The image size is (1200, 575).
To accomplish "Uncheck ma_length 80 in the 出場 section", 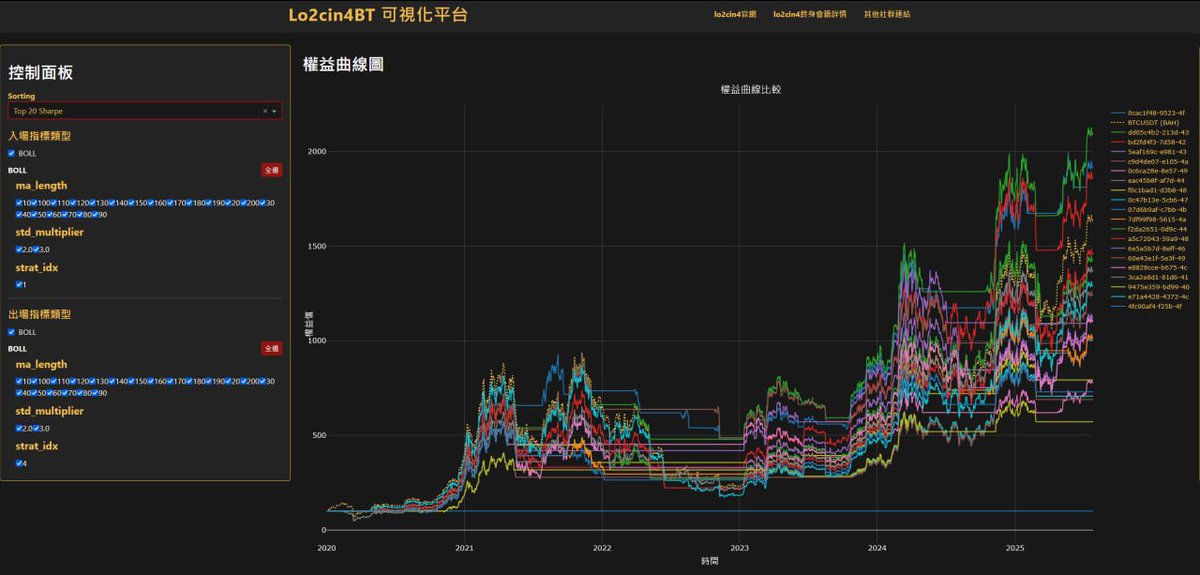I will tap(80, 393).
